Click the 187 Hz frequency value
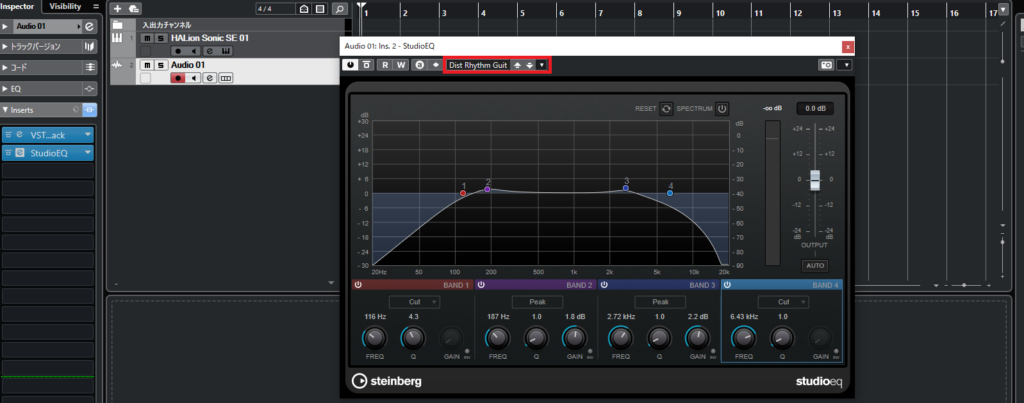Image resolution: width=1024 pixels, height=403 pixels. (x=498, y=317)
